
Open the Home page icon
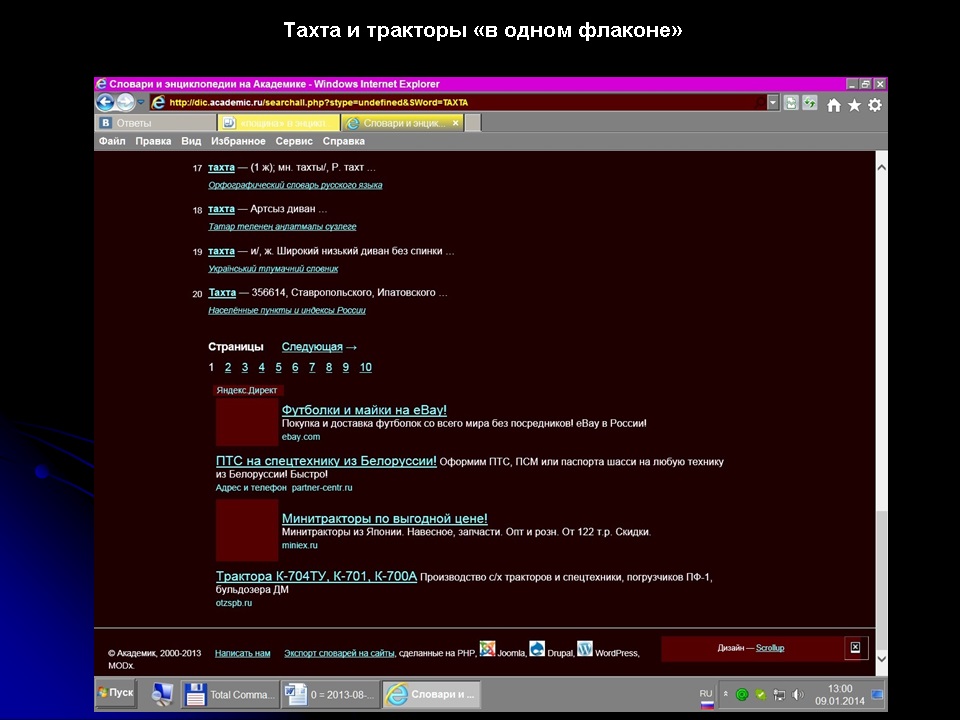(833, 104)
